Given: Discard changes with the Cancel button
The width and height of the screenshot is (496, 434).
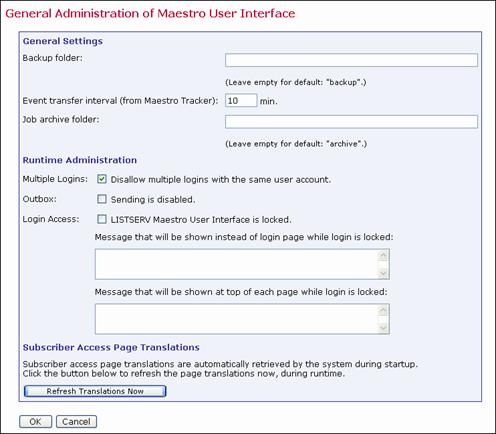Looking at the screenshot, I should 76,422.
